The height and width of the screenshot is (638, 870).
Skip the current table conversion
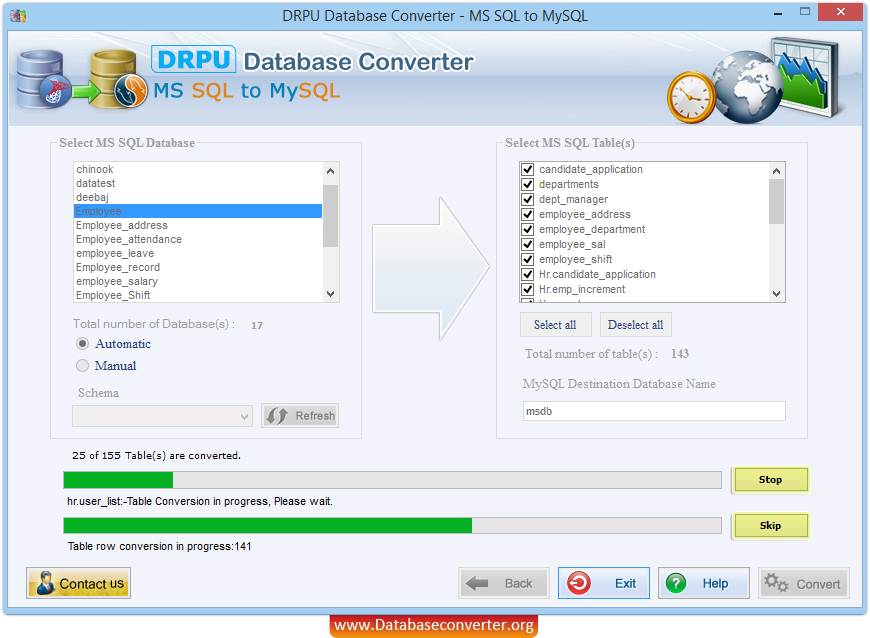pos(770,525)
